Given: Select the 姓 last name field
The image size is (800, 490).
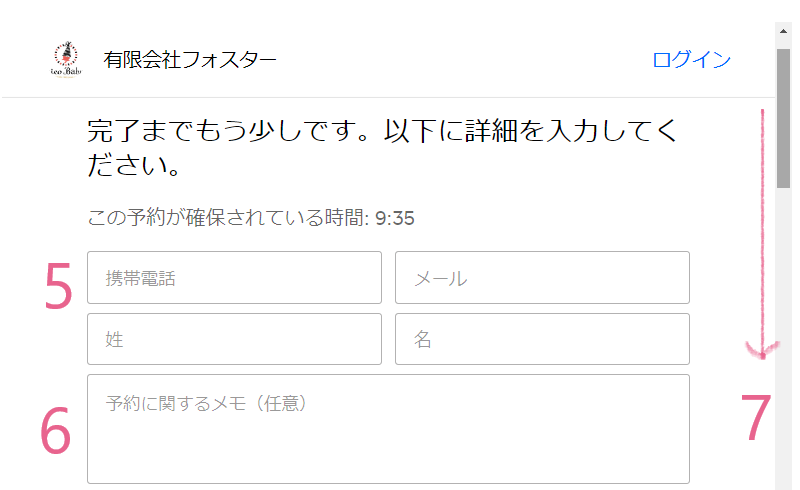Looking at the screenshot, I should tap(234, 339).
